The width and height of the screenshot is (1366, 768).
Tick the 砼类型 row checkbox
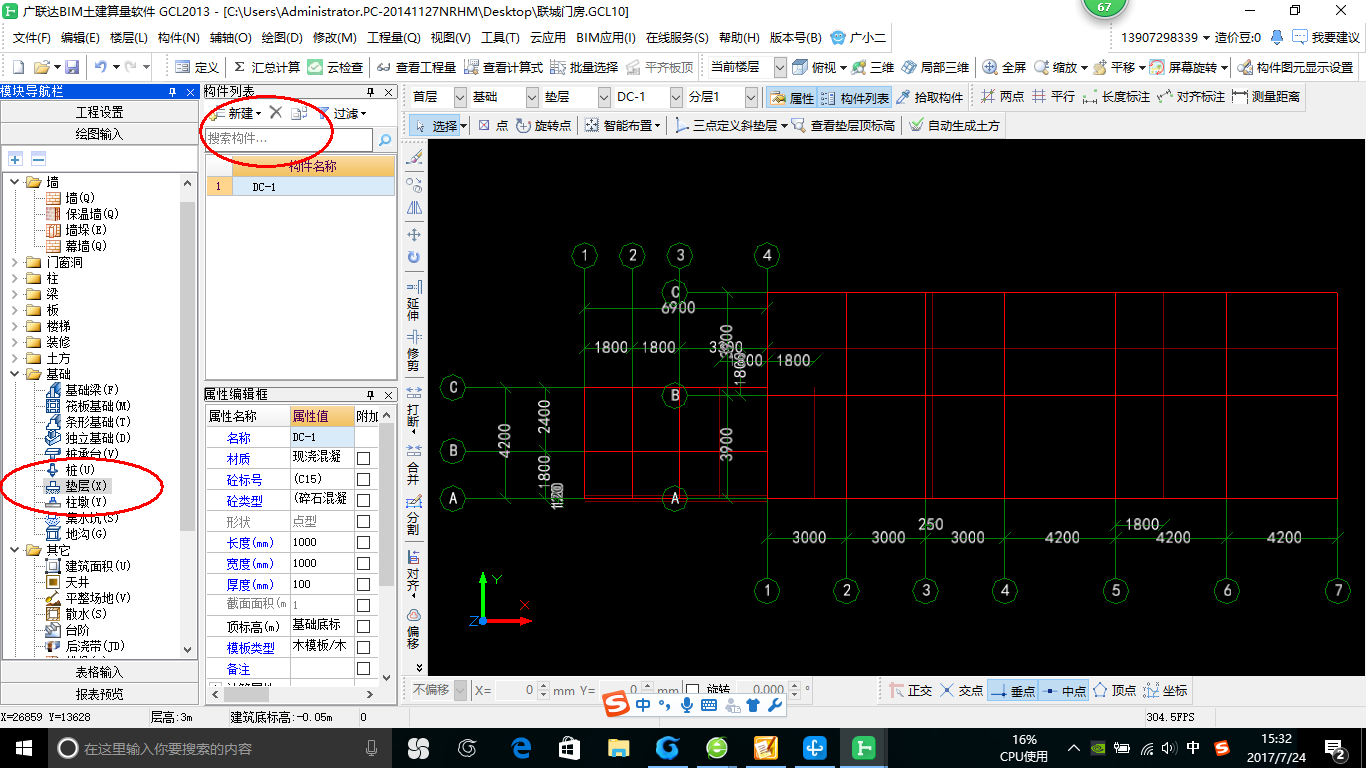click(x=364, y=500)
